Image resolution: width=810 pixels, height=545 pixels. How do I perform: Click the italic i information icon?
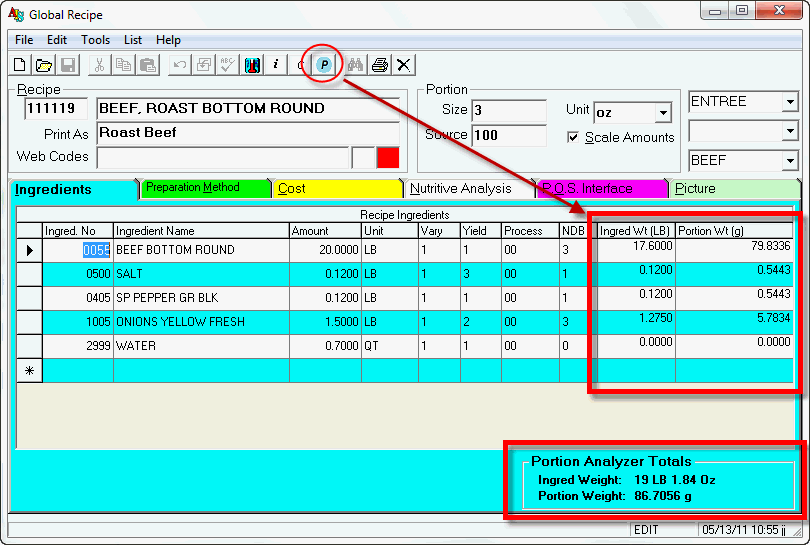276,65
